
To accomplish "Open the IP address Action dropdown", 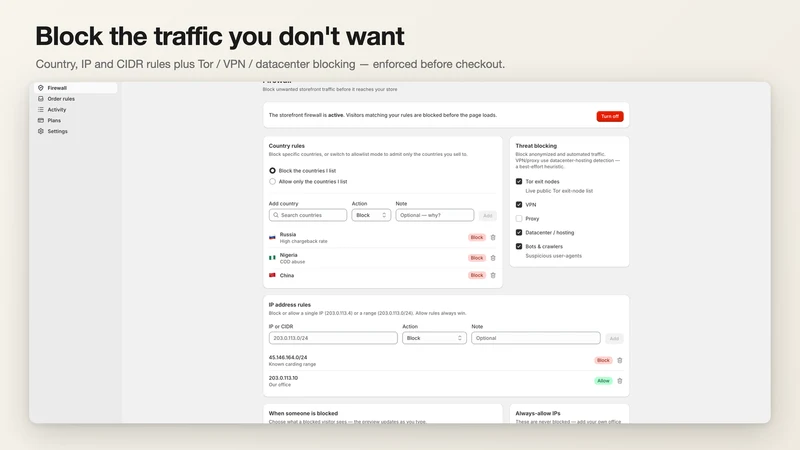I will click(434, 338).
